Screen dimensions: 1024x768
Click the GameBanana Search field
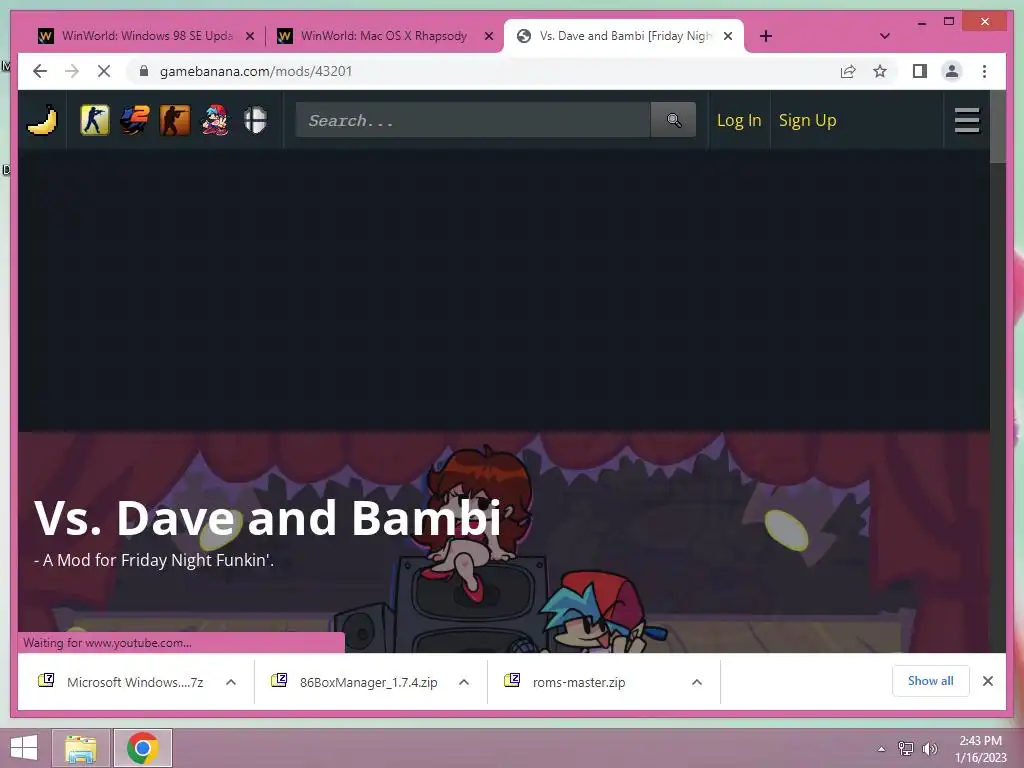click(x=473, y=120)
